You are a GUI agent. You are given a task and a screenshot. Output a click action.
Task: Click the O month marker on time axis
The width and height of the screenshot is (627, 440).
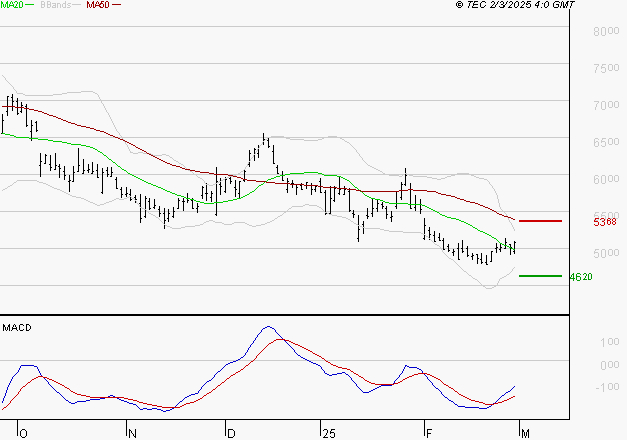(x=23, y=434)
